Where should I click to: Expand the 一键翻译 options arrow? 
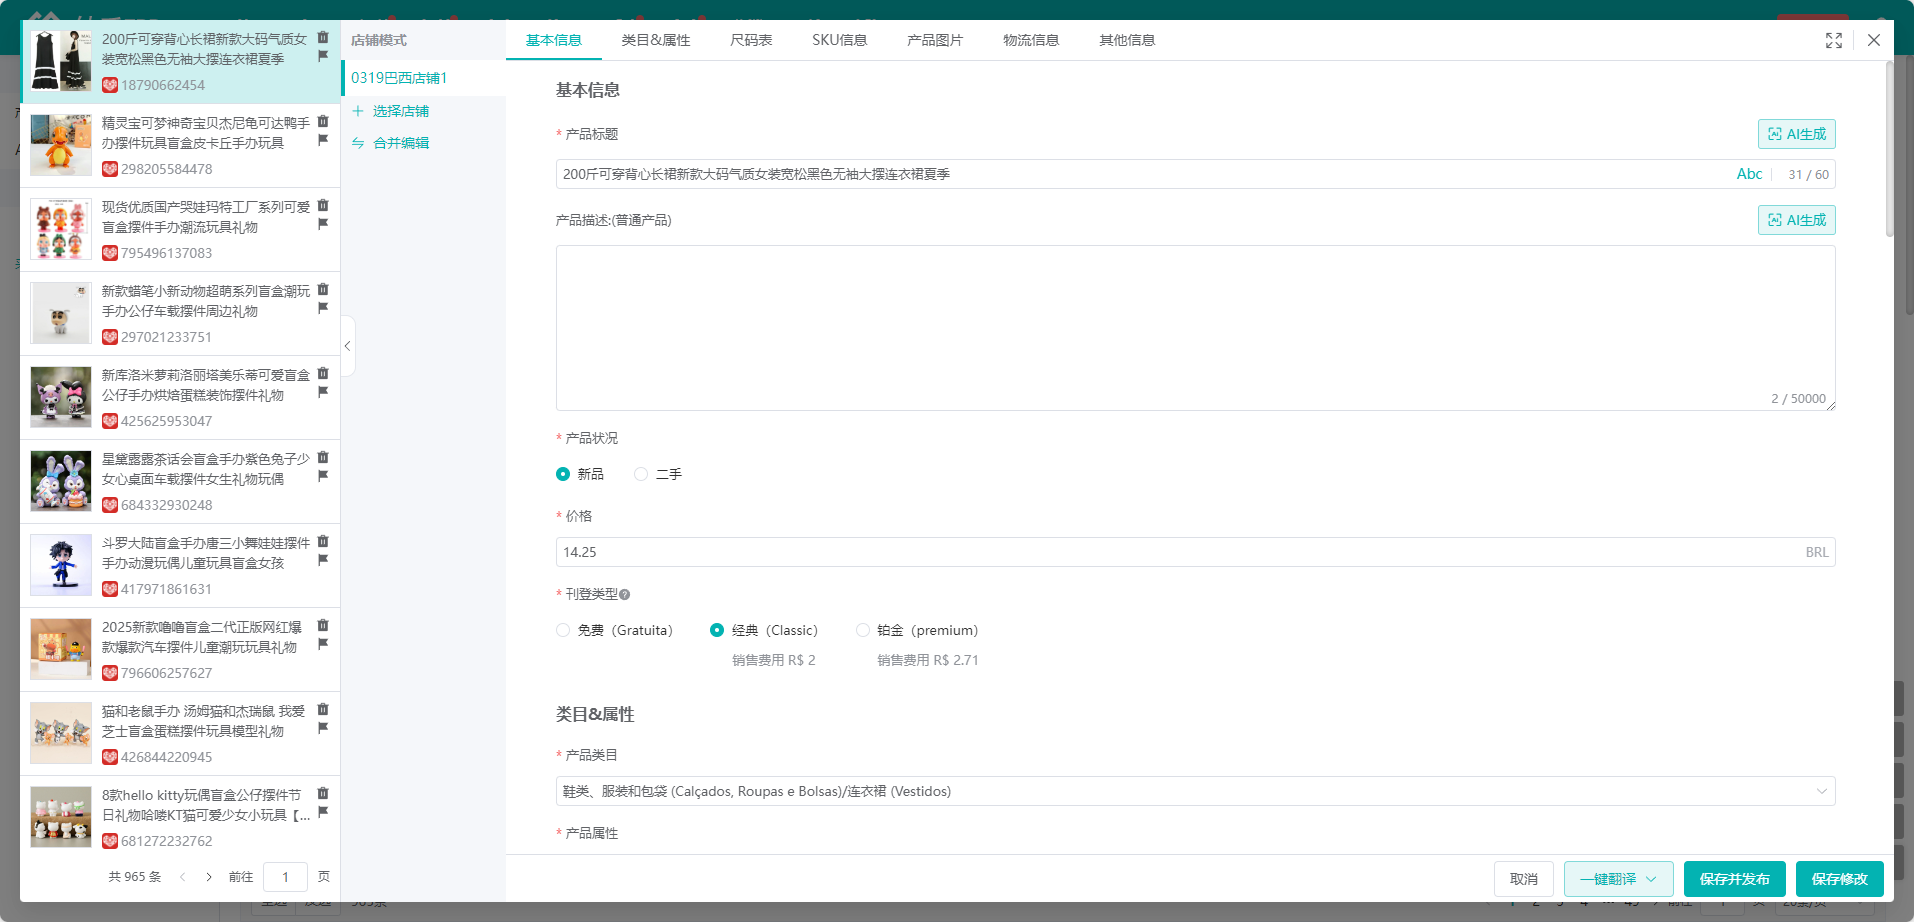(x=1651, y=878)
